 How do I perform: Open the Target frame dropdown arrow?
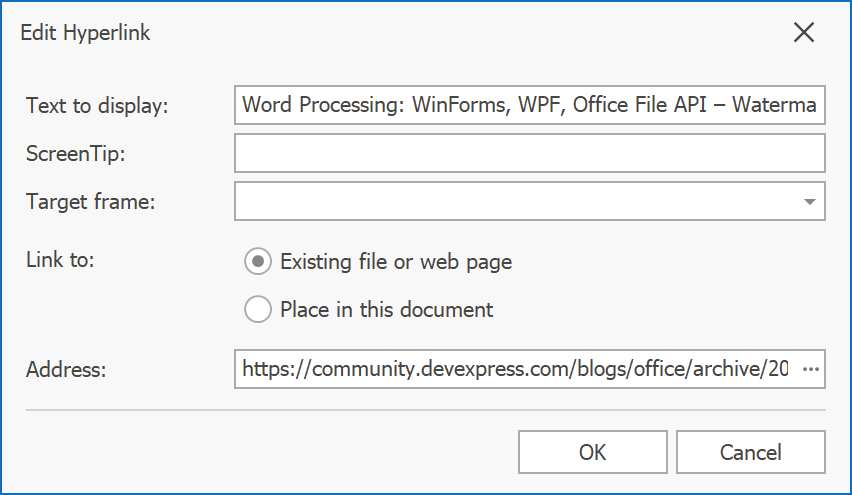pyautogui.click(x=809, y=201)
